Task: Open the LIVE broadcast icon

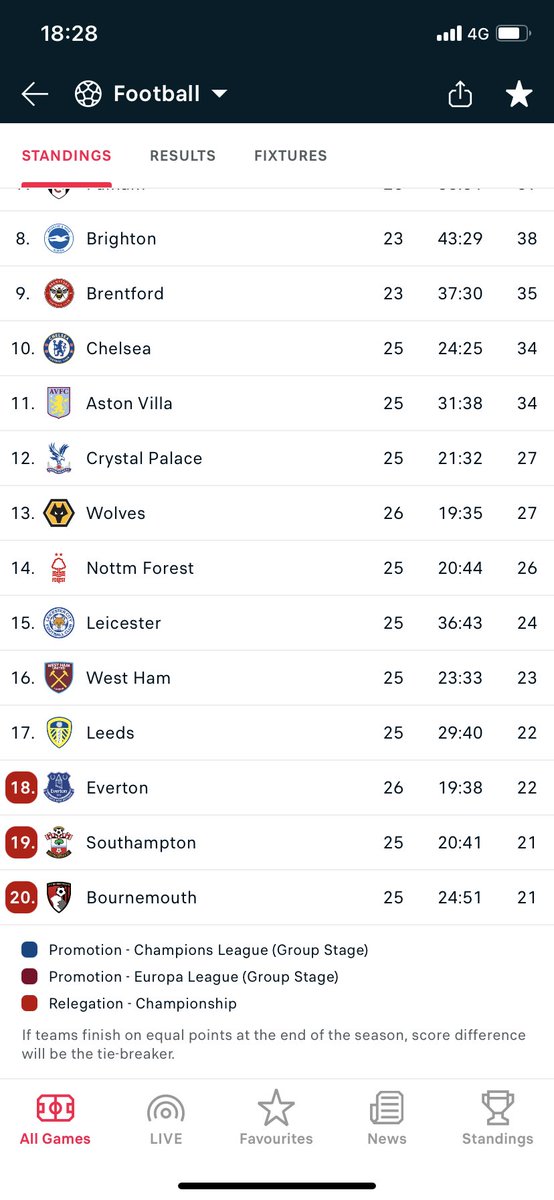Action: (166, 1108)
